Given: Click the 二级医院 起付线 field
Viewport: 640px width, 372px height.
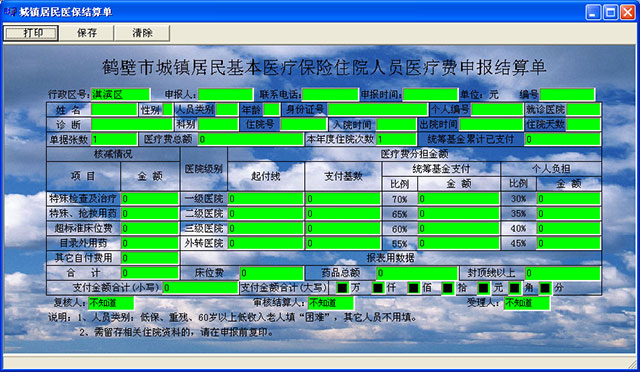Looking at the screenshot, I should point(266,213).
